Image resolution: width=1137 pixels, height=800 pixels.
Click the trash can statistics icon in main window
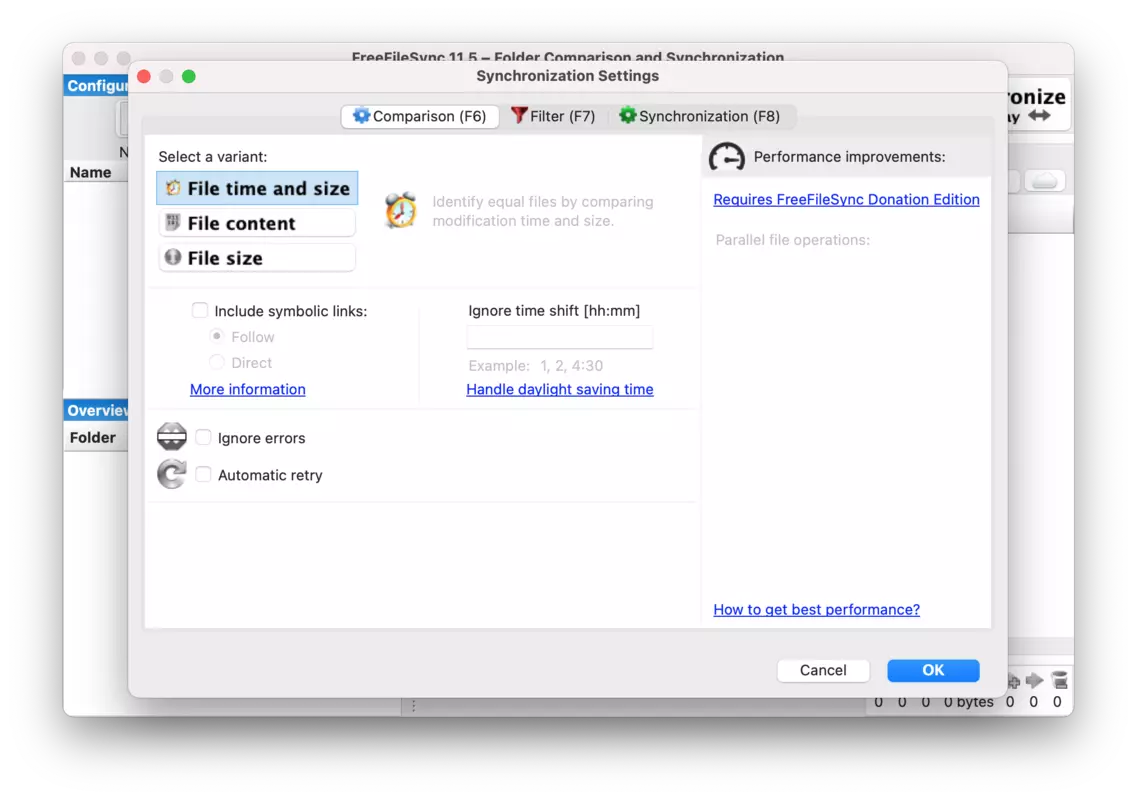click(x=1059, y=680)
